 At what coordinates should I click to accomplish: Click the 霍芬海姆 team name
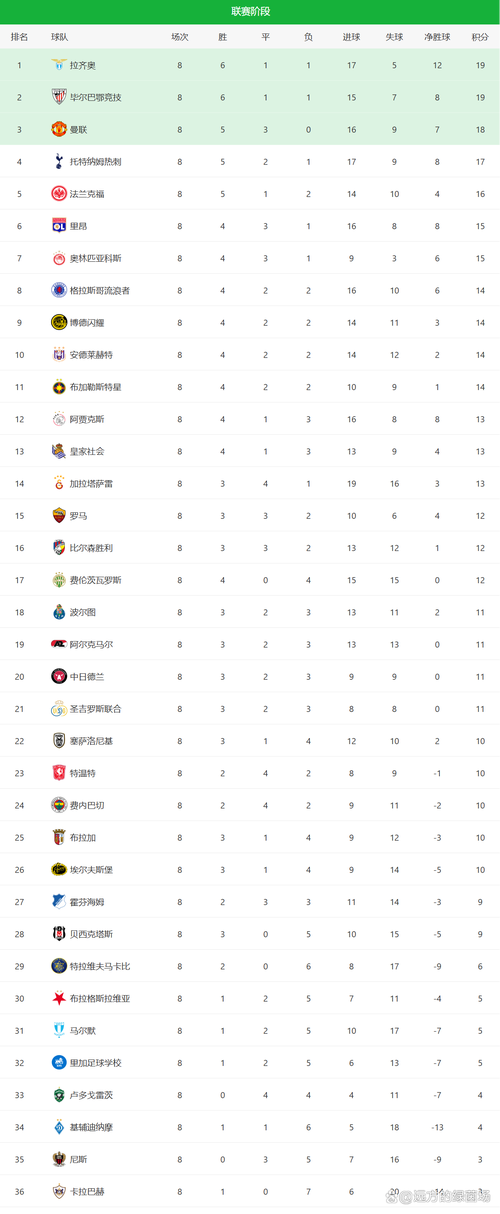click(x=85, y=901)
